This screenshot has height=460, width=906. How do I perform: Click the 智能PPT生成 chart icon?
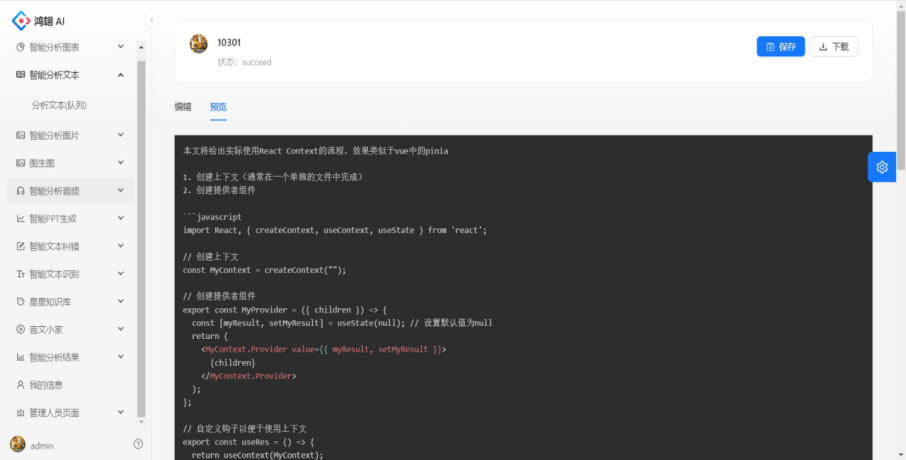tap(20, 218)
